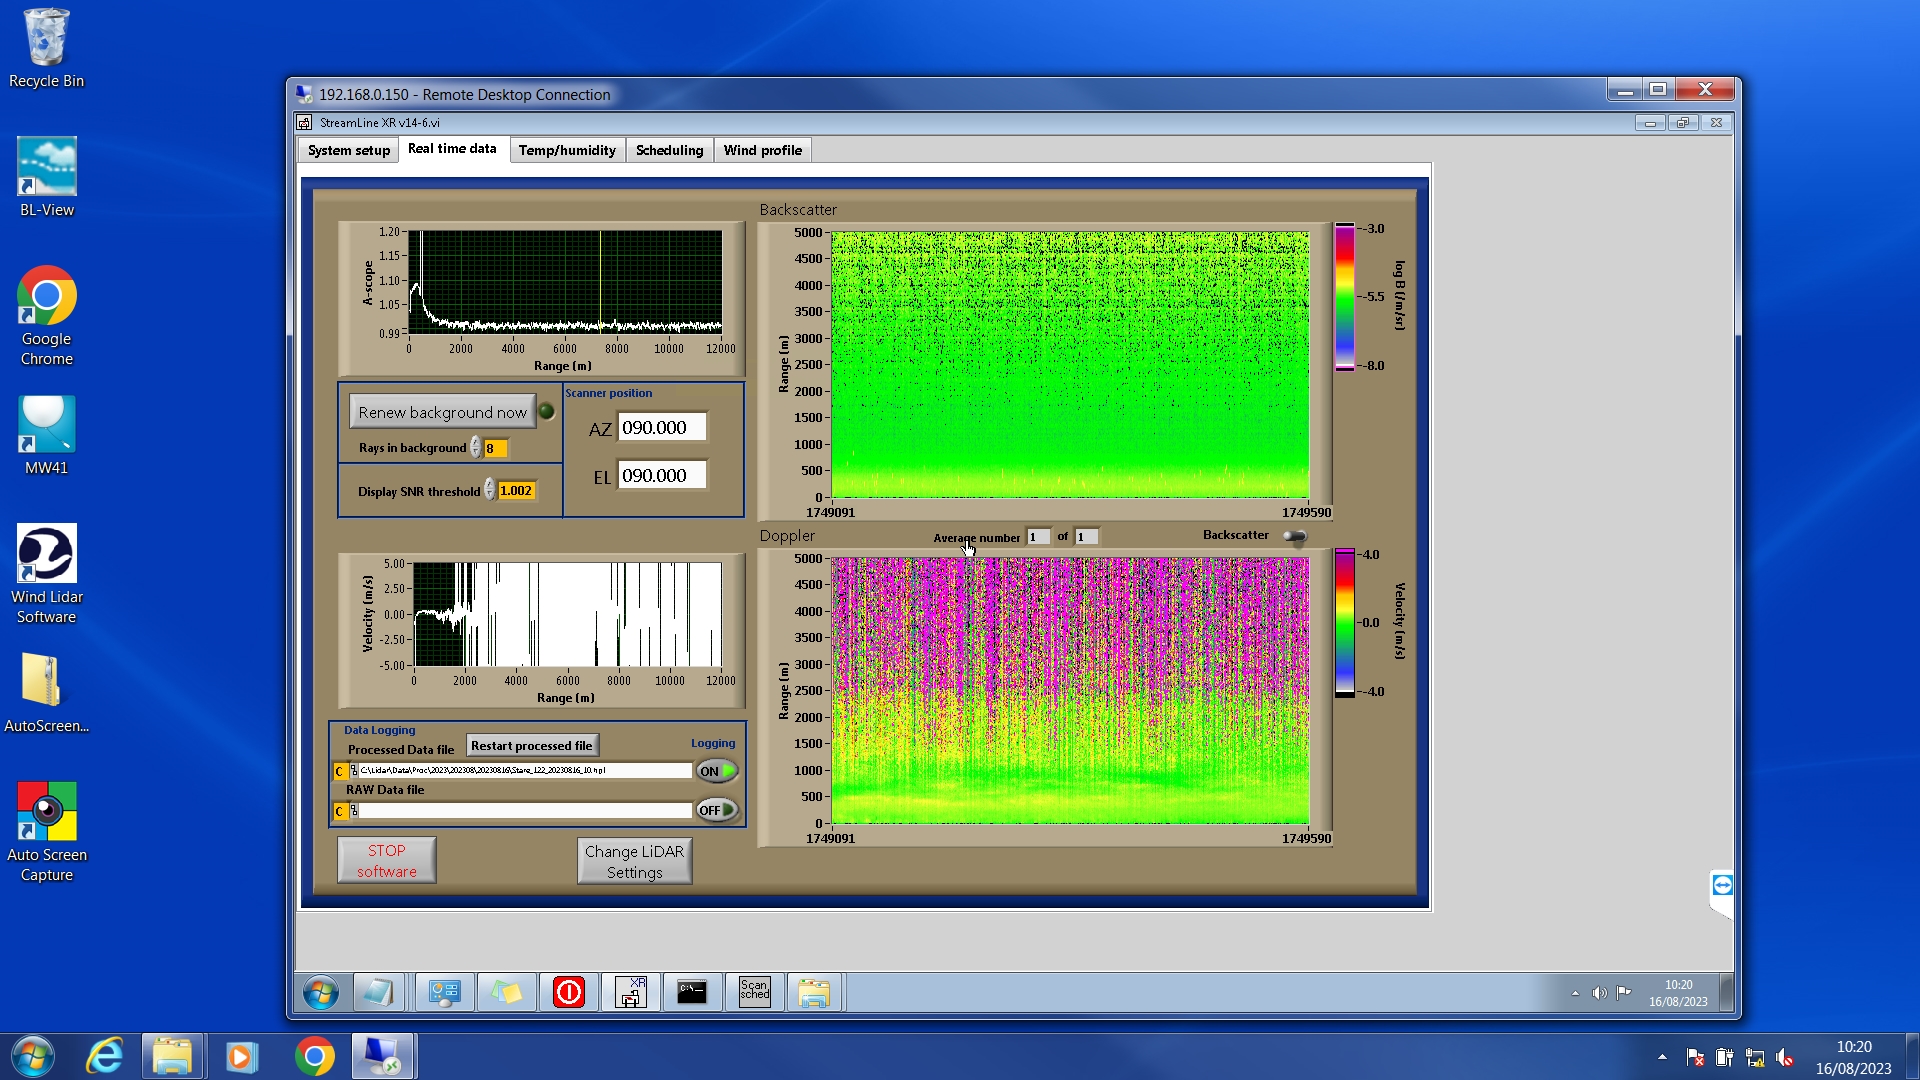Switch to the Wind profile tab
Screen dimensions: 1920x1080
click(762, 150)
